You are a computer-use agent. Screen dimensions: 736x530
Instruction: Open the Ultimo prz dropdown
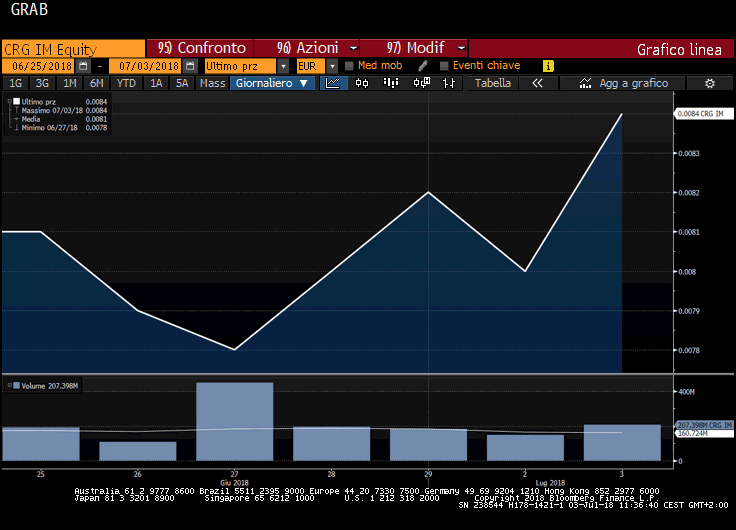(284, 66)
